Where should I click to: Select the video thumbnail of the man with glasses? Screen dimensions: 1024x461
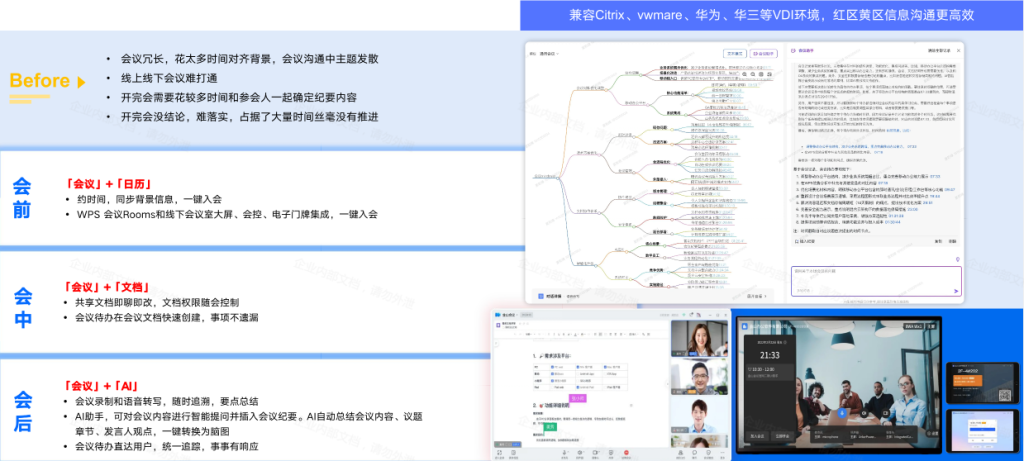[x=699, y=377]
